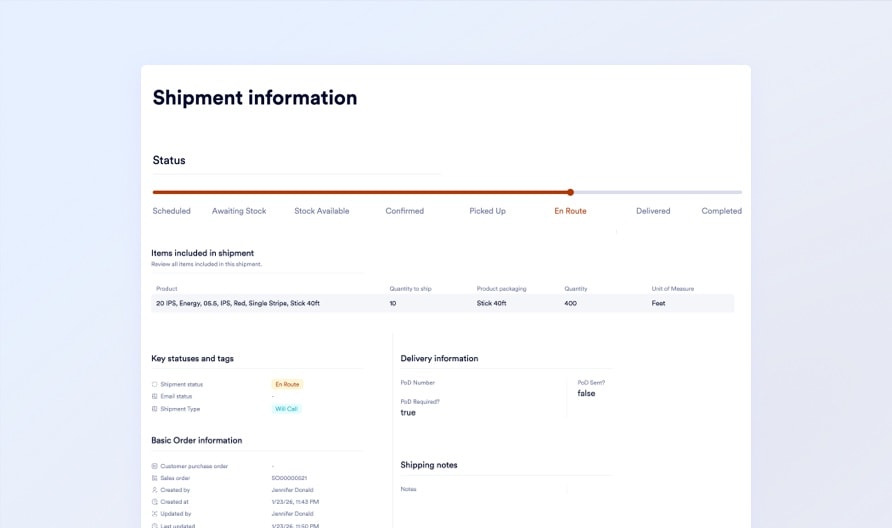Click the Sales order field icon
The image size is (892, 528).
[x=154, y=478]
